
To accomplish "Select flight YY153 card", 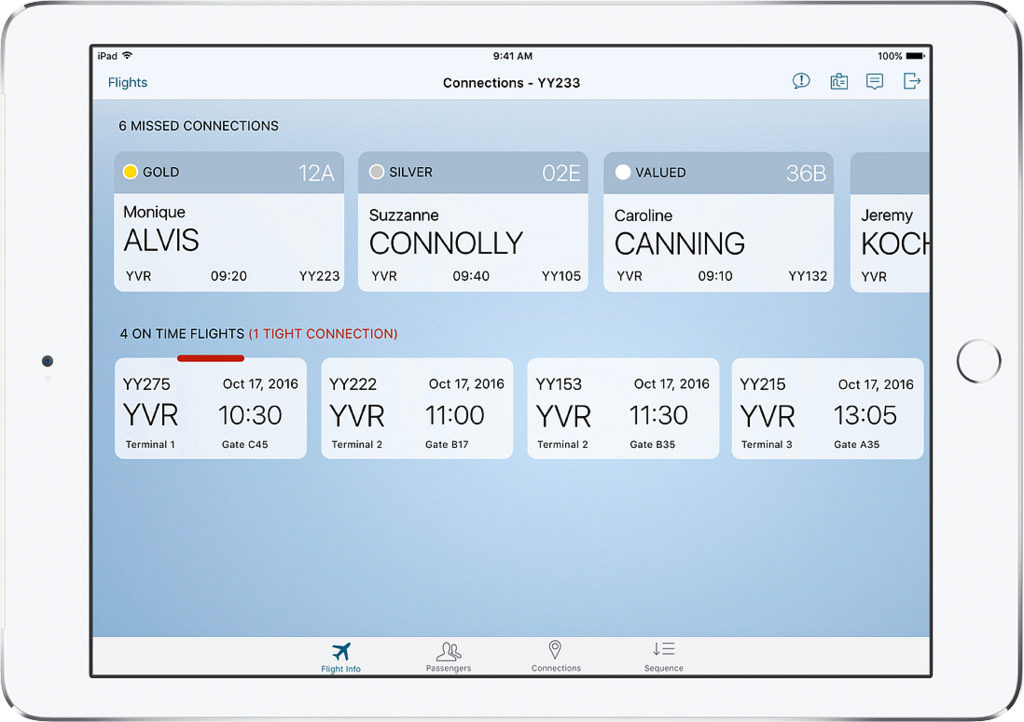I will [x=623, y=408].
